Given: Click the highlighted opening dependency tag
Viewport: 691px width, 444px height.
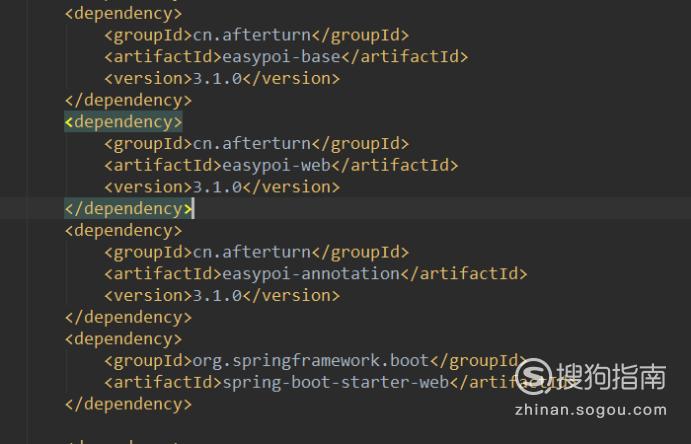Looking at the screenshot, I should point(123,122).
